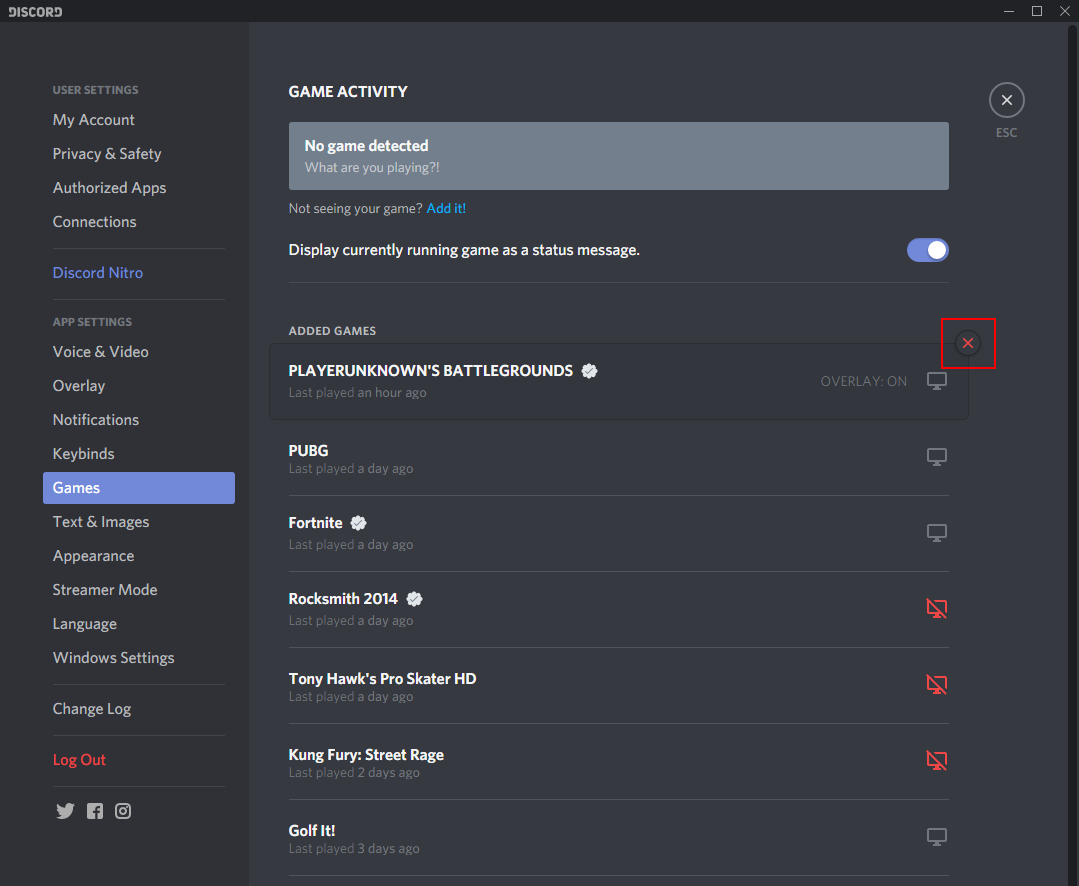Viewport: 1079px width, 886px height.
Task: Toggle overlay monitor icon for Golf It!
Action: pyautogui.click(x=936, y=837)
